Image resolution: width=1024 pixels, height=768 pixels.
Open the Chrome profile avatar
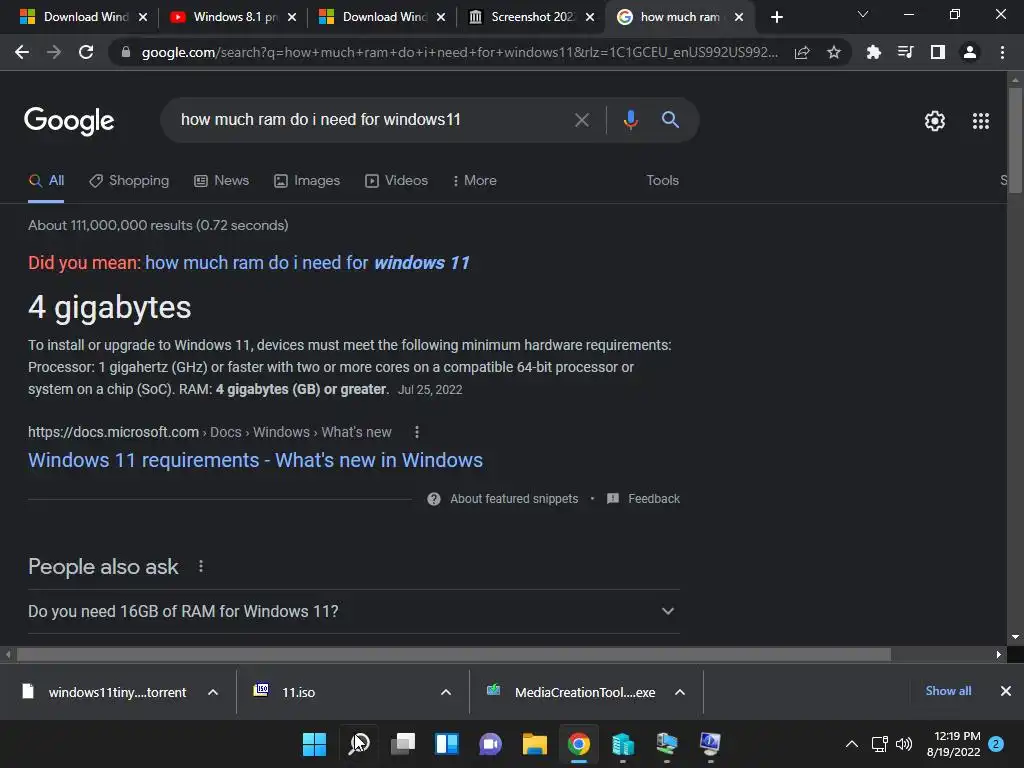tap(970, 52)
